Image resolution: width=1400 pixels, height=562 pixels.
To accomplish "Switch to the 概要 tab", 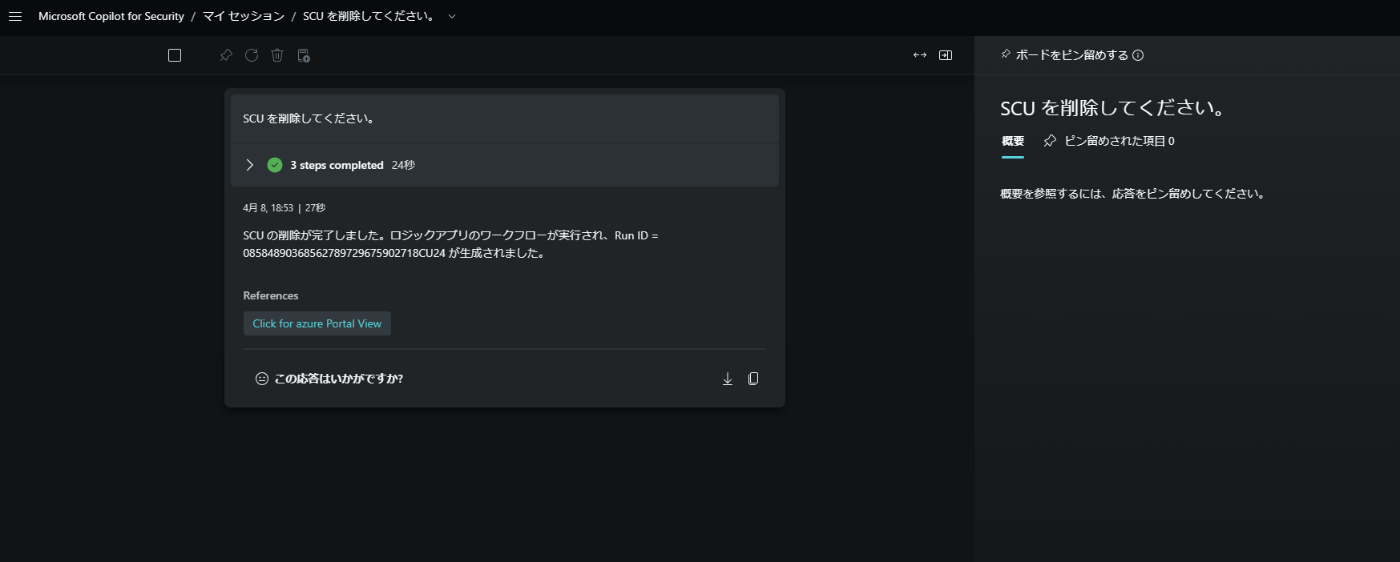I will [1013, 141].
